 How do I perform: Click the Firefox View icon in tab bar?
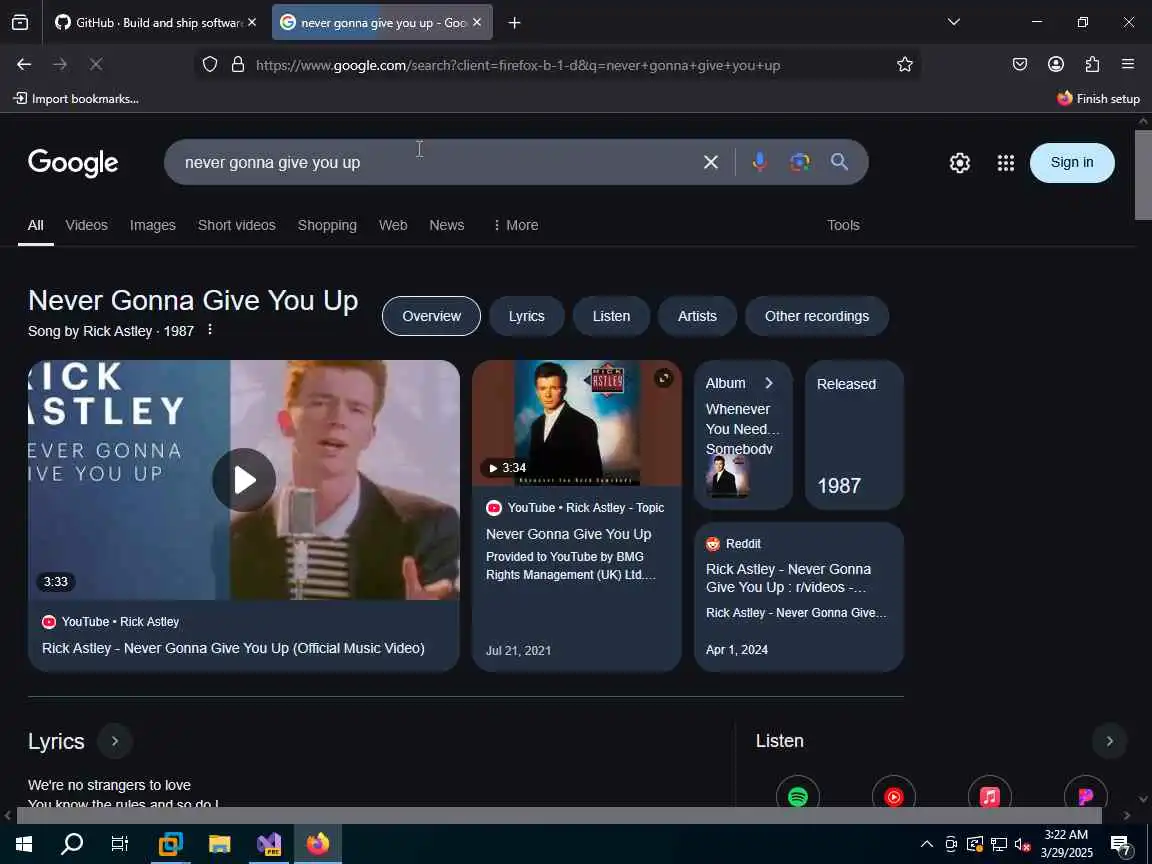pyautogui.click(x=20, y=23)
